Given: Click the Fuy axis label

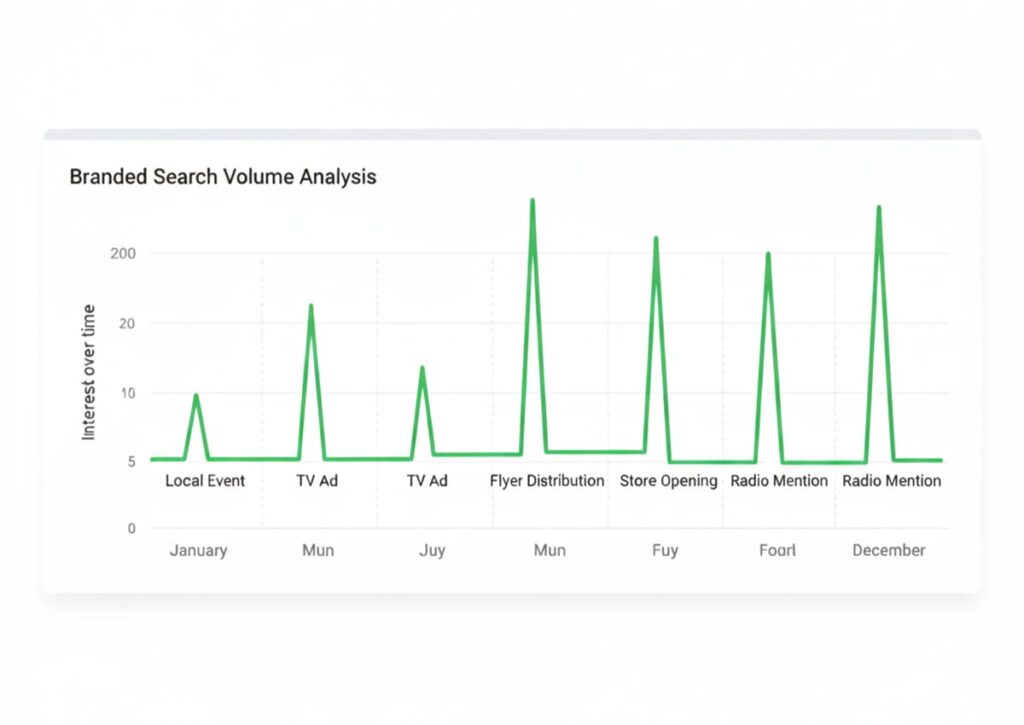Looking at the screenshot, I should 665,550.
